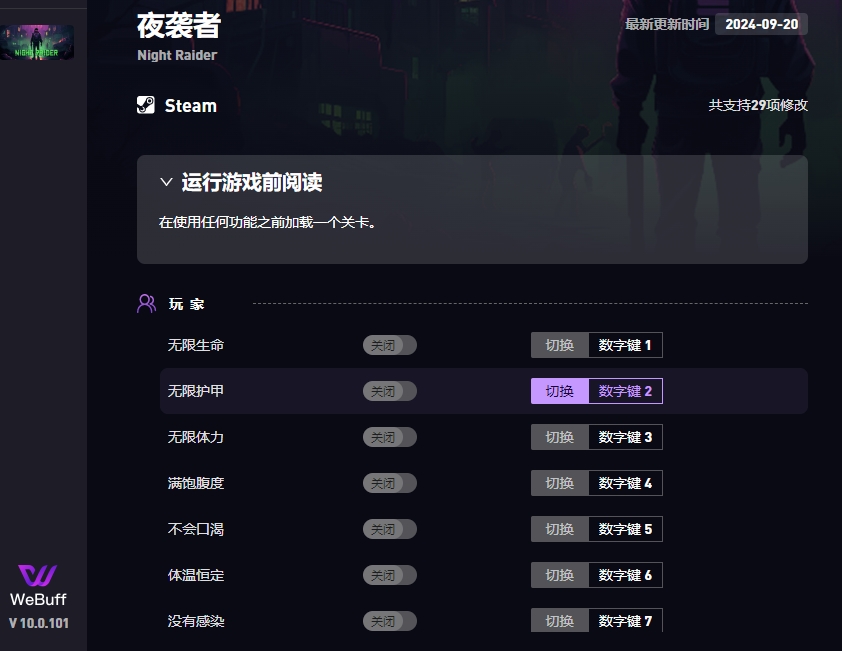This screenshot has height=651, width=842.
Task: Edit the 数字键 6 hotkey binding
Action: coord(626,575)
